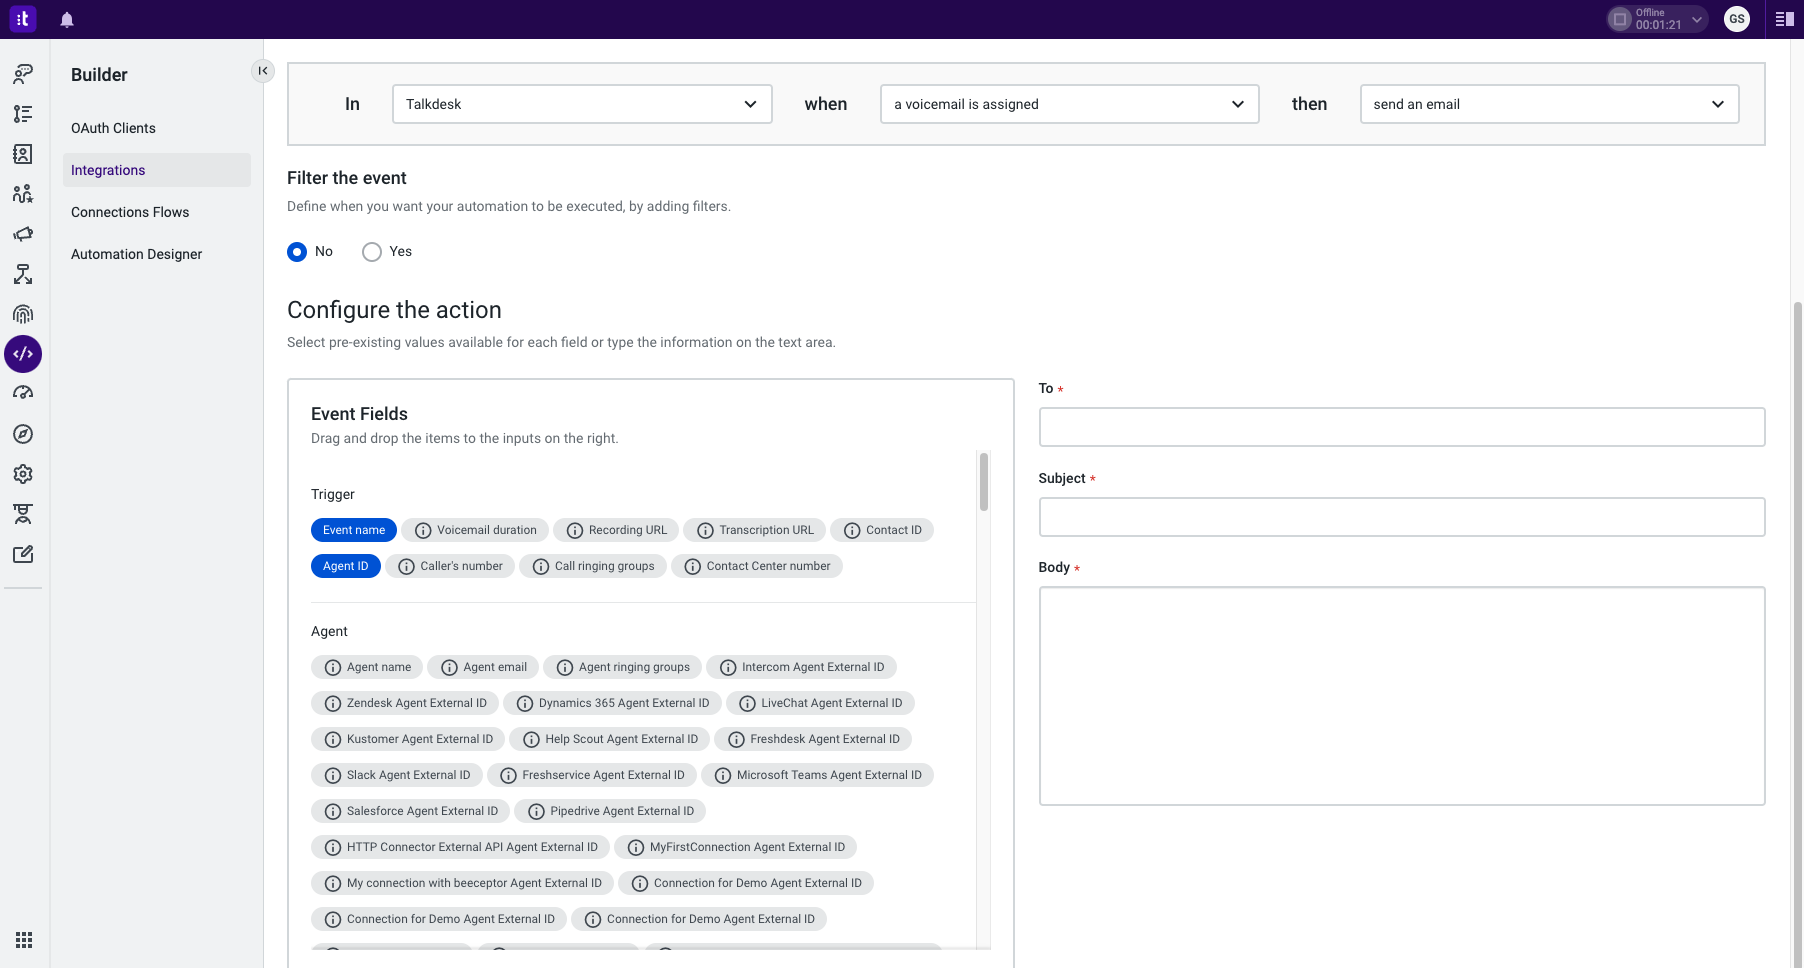This screenshot has height=968, width=1804.
Task: Open the 'a voicemail is assigned' trigger dropdown
Action: coord(1069,104)
